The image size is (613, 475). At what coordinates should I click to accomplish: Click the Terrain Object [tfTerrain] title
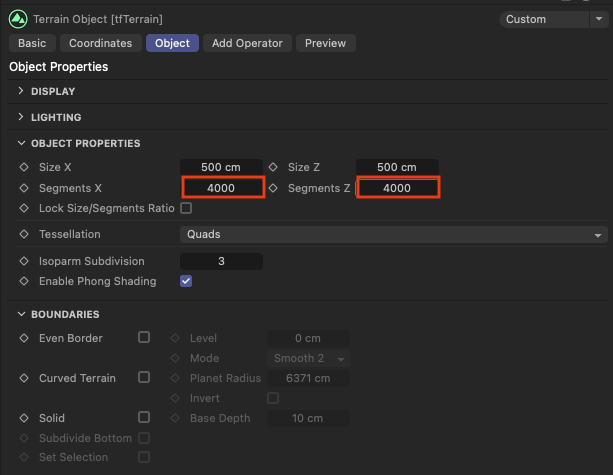coord(98,19)
